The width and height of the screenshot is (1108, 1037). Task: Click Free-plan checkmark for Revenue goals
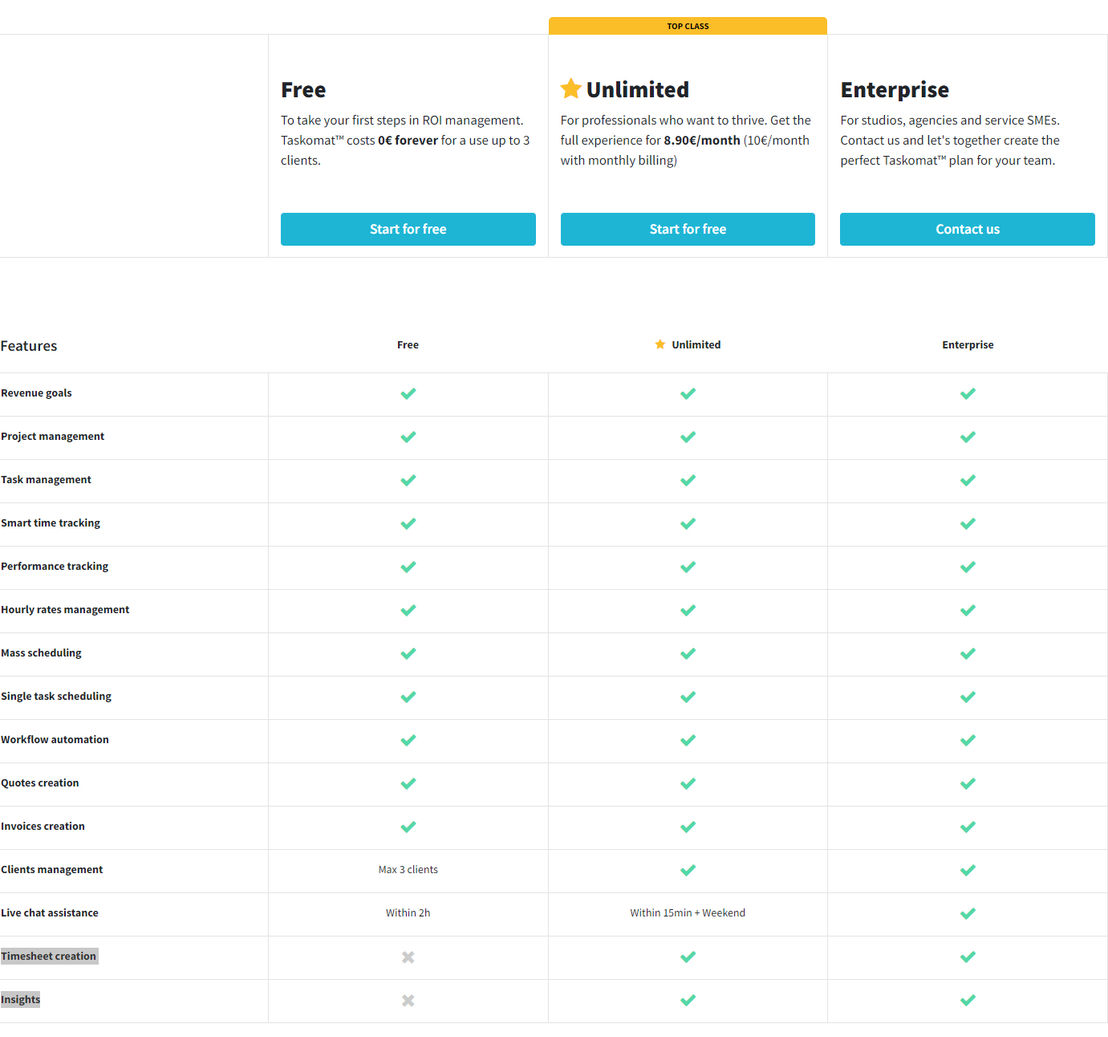pos(408,393)
